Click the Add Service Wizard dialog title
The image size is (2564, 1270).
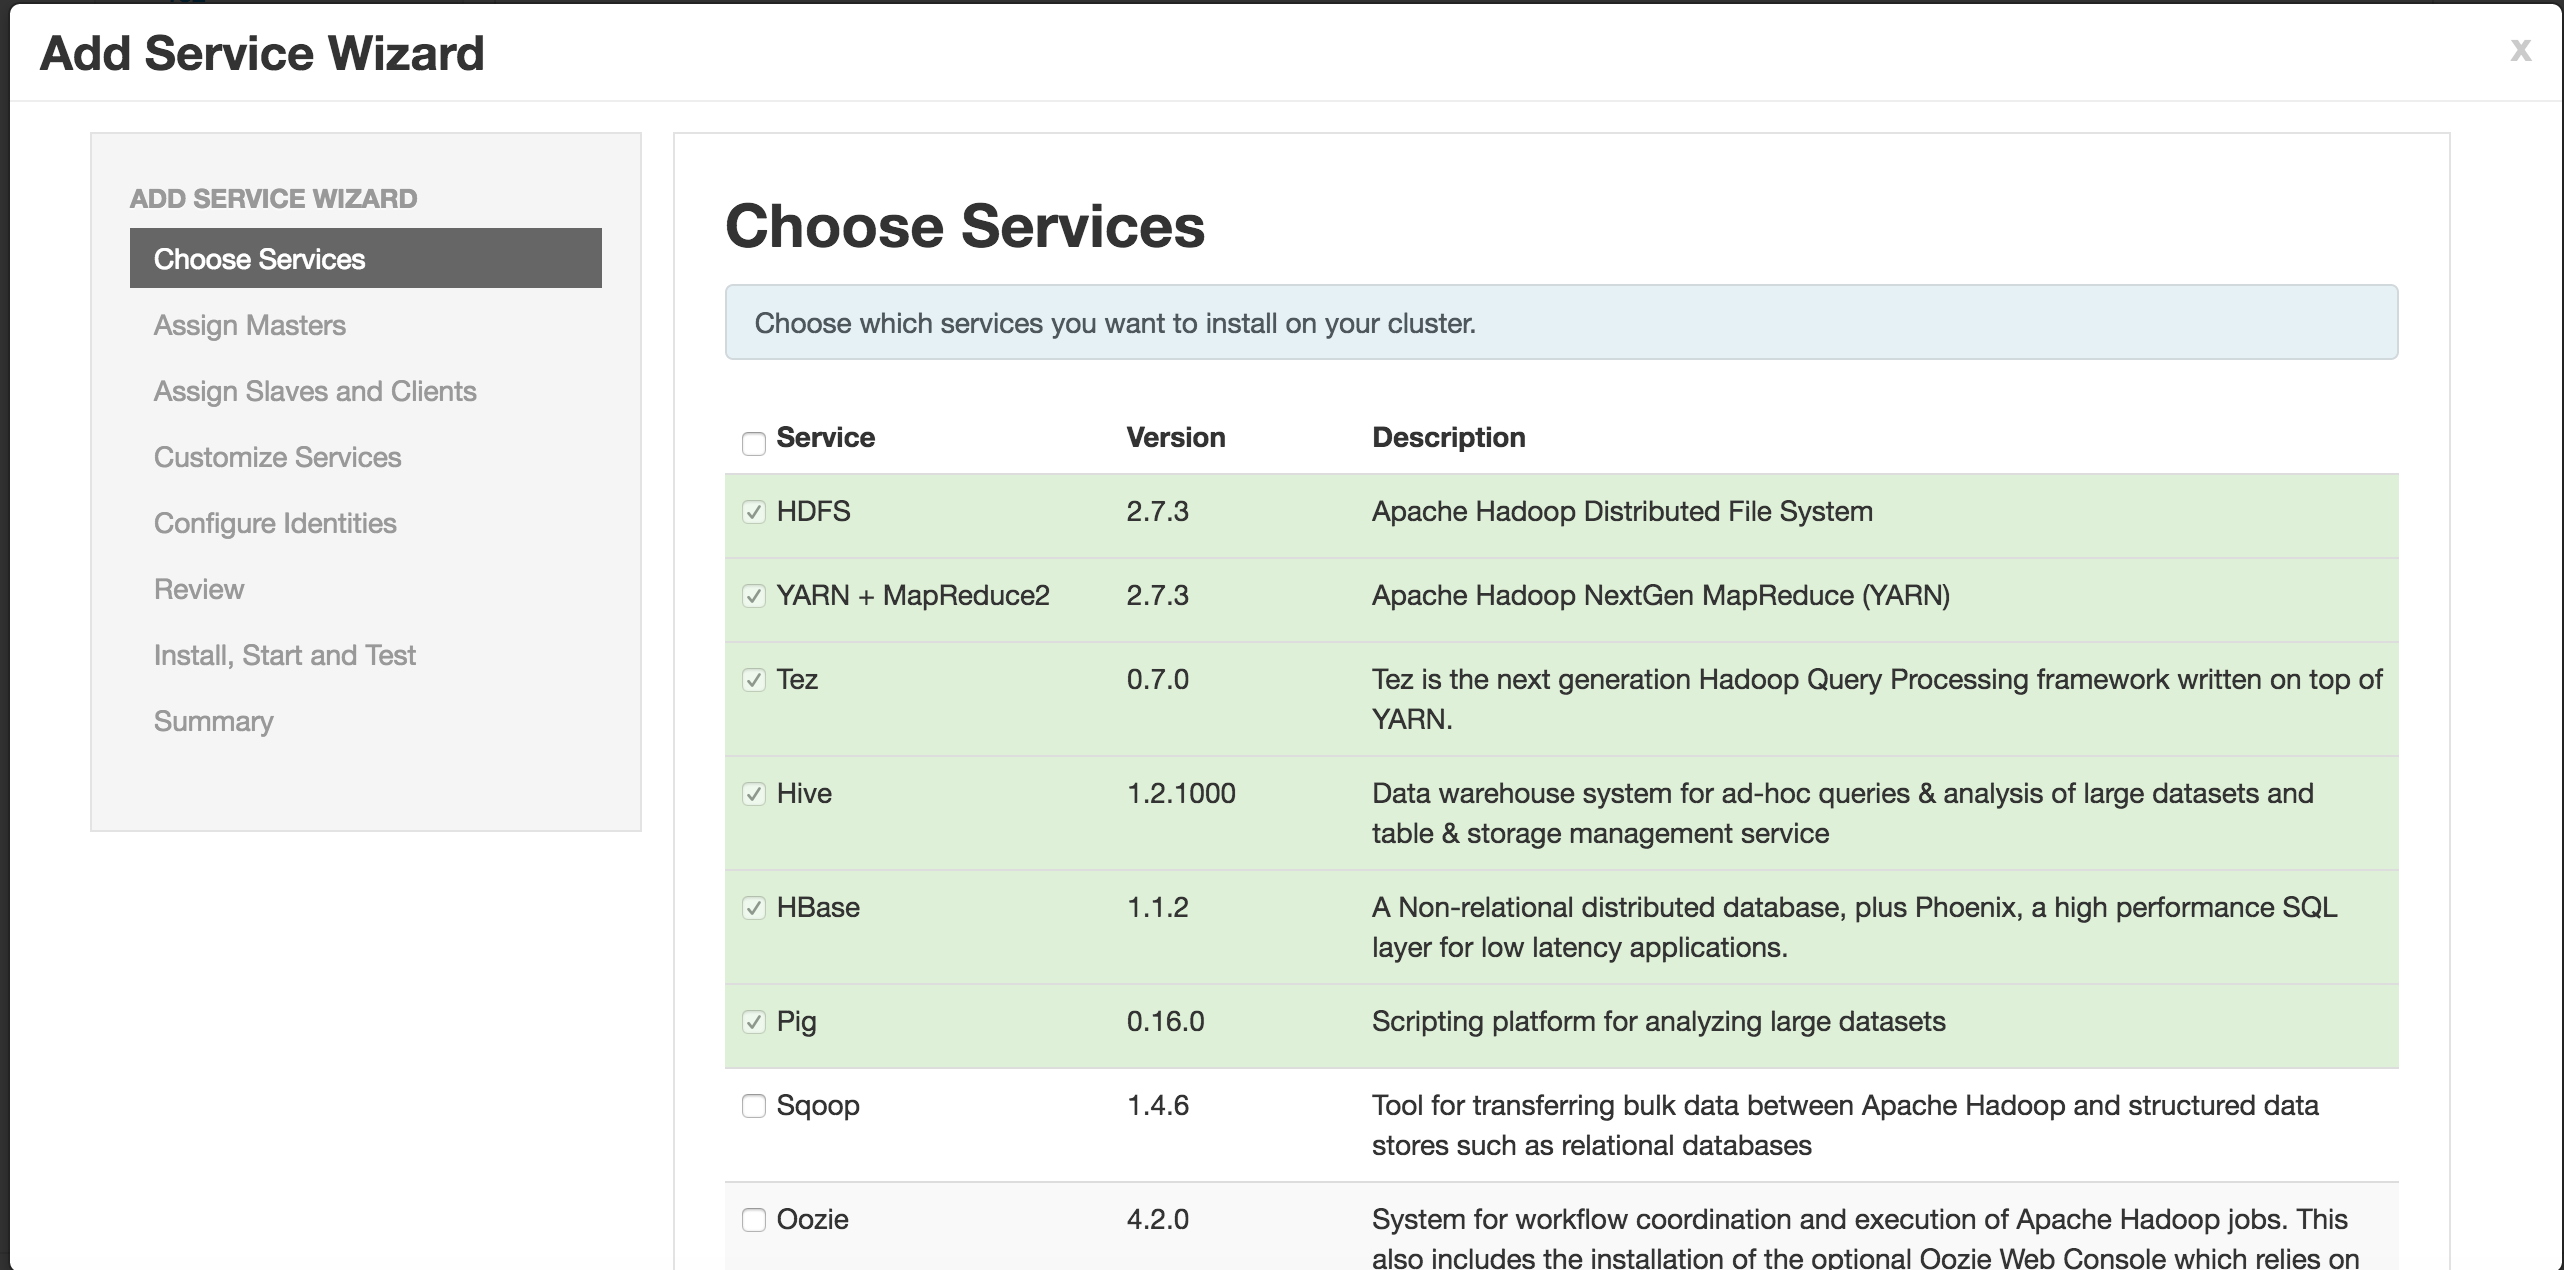(262, 53)
